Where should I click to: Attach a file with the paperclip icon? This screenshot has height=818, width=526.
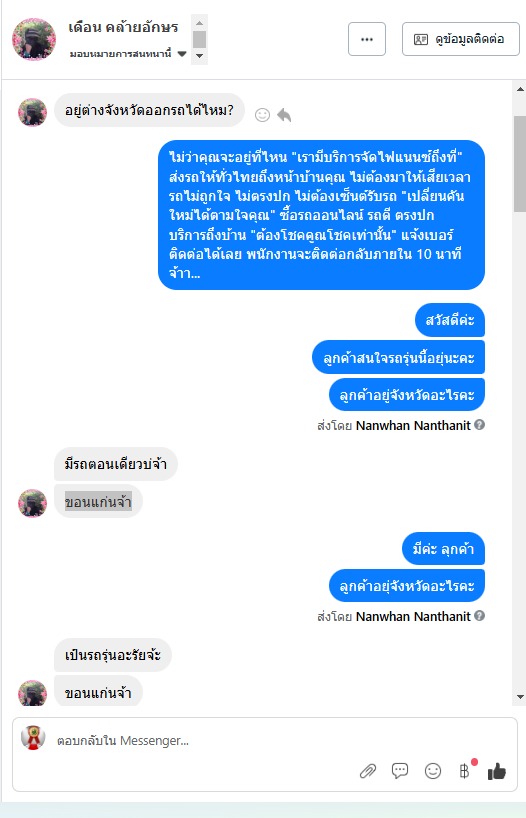click(368, 771)
